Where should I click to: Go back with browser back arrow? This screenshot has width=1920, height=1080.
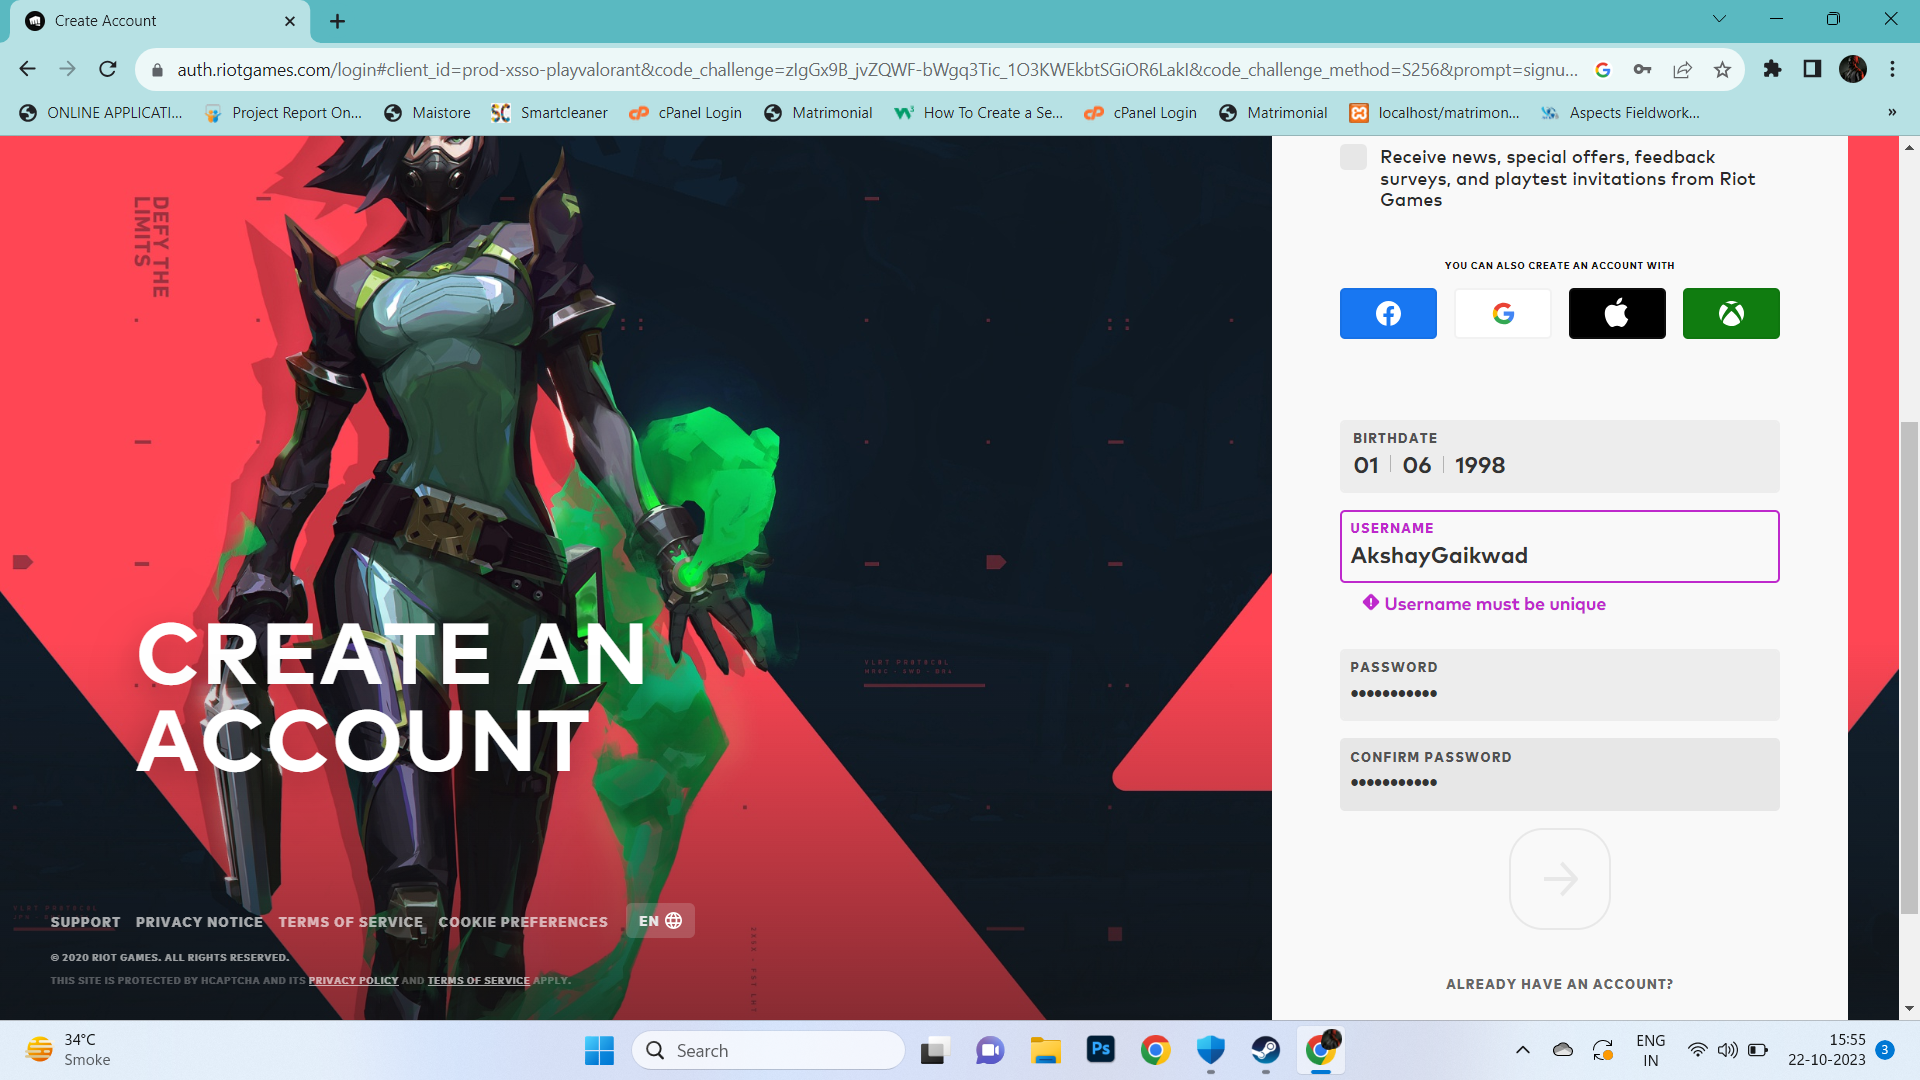27,69
